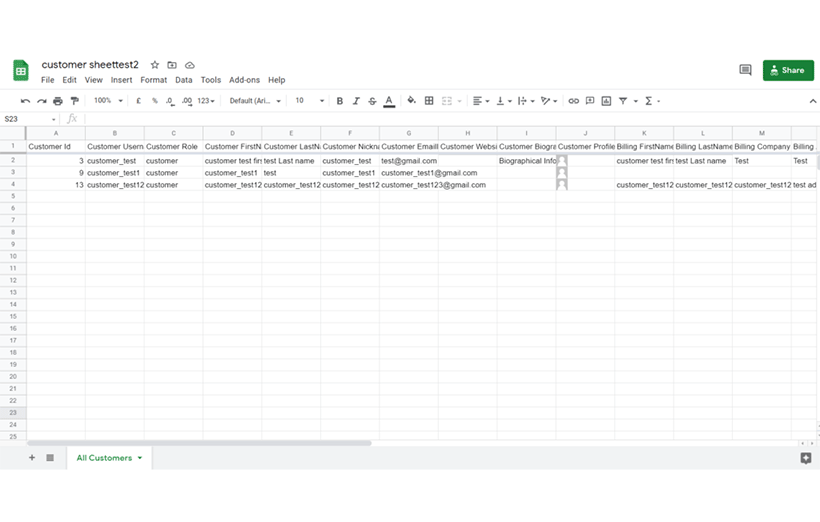Open the zoom 100% dropdown
This screenshot has height=522, width=820.
(108, 100)
